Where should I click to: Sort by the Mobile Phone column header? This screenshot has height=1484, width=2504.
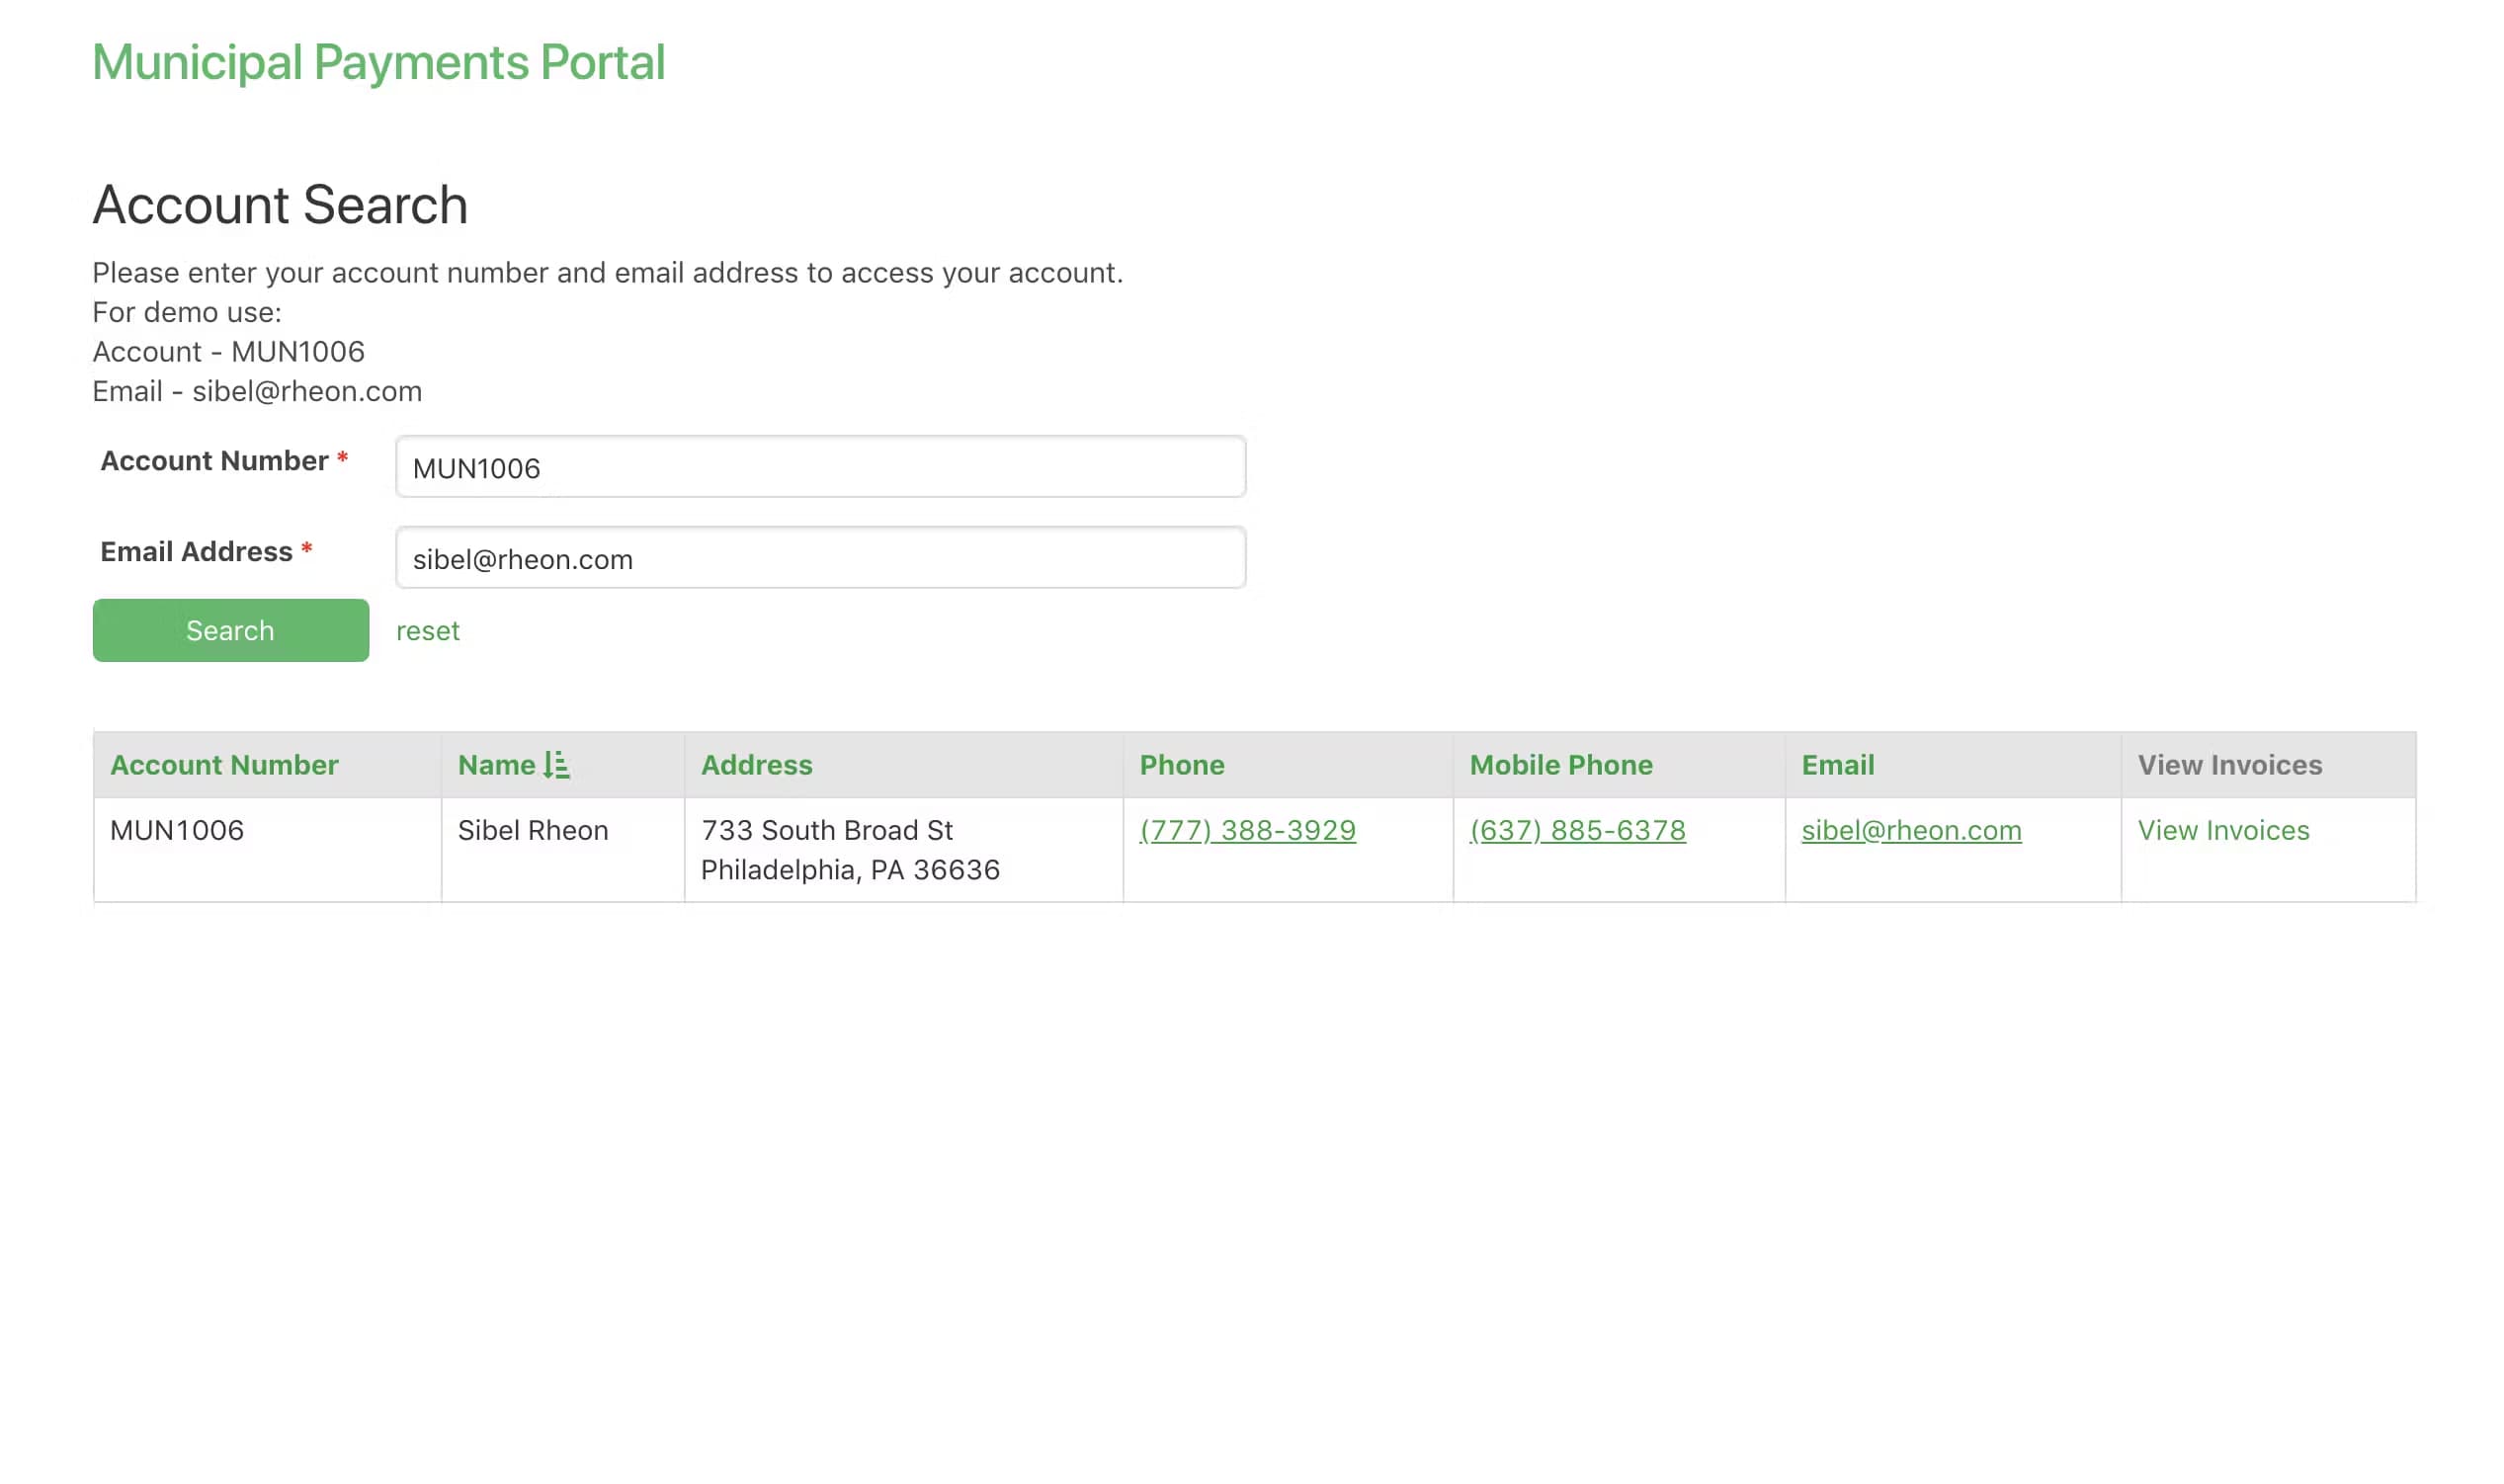click(x=1560, y=765)
